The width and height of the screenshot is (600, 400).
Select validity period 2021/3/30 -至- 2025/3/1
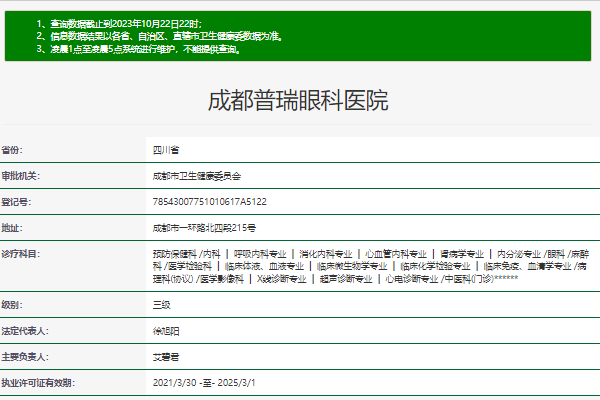point(204,382)
